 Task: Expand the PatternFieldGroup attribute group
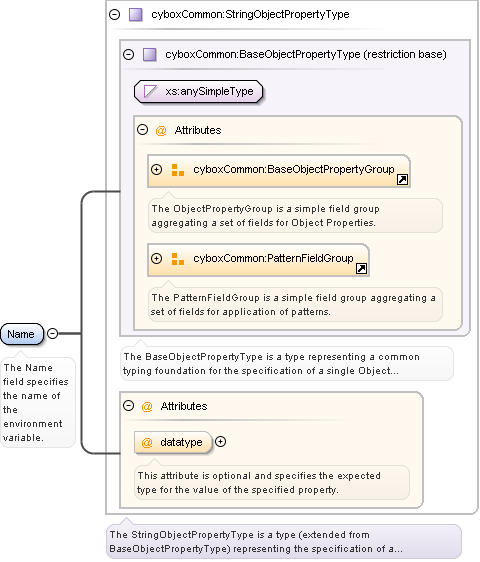[156, 258]
